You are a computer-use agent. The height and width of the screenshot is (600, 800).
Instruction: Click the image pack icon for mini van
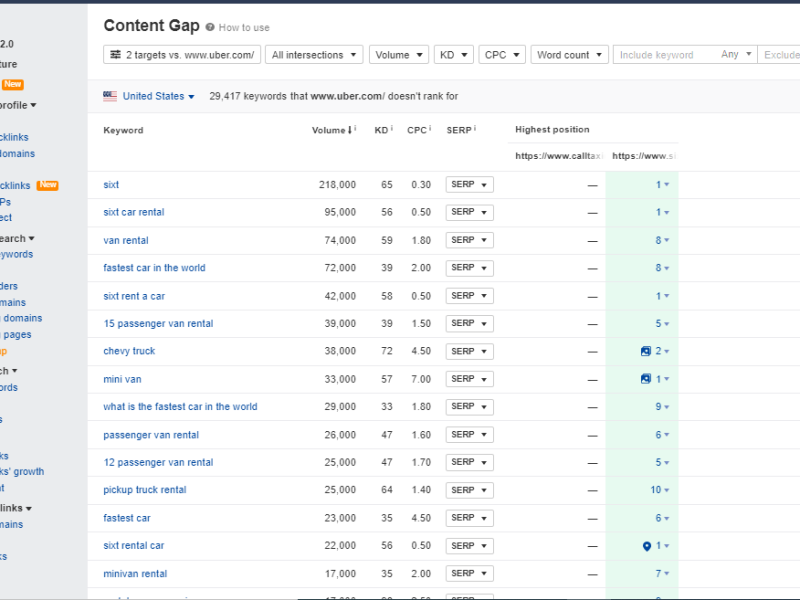tap(646, 379)
